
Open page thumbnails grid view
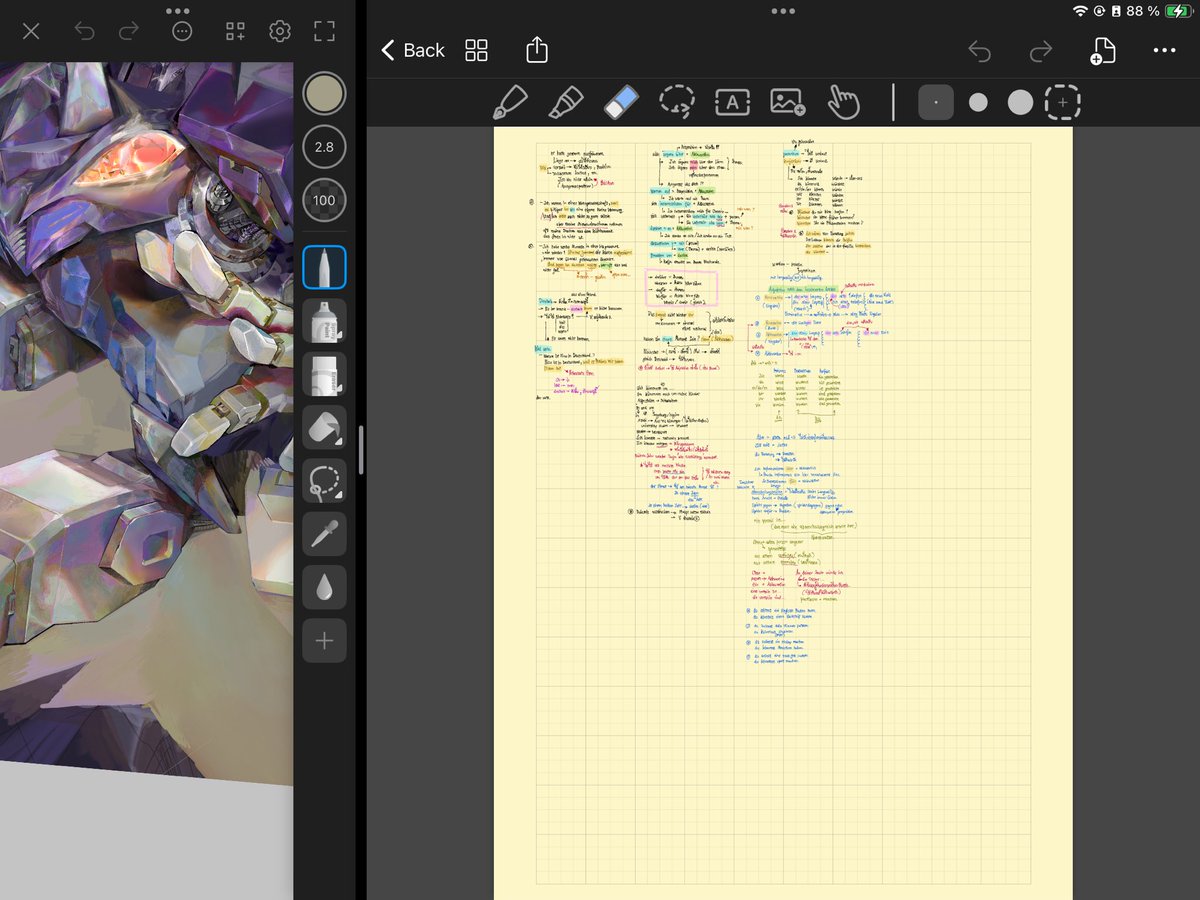477,50
